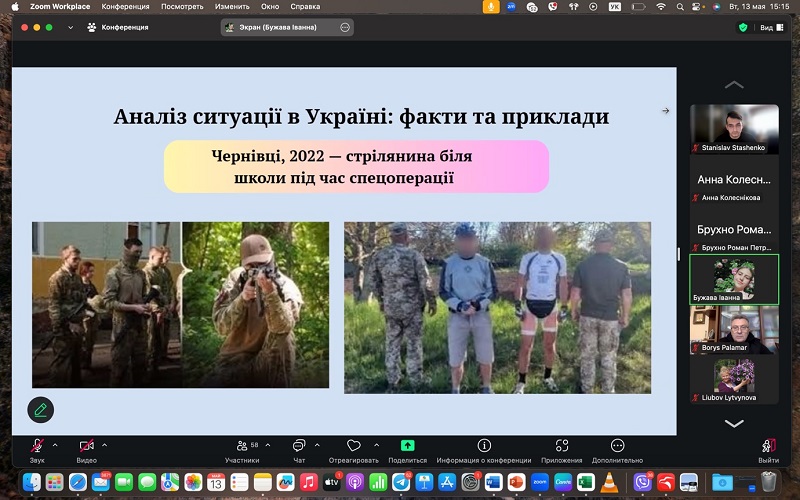The height and width of the screenshot is (500, 800).
Task: Expand caret beside Отреагировать
Action: pos(377,445)
